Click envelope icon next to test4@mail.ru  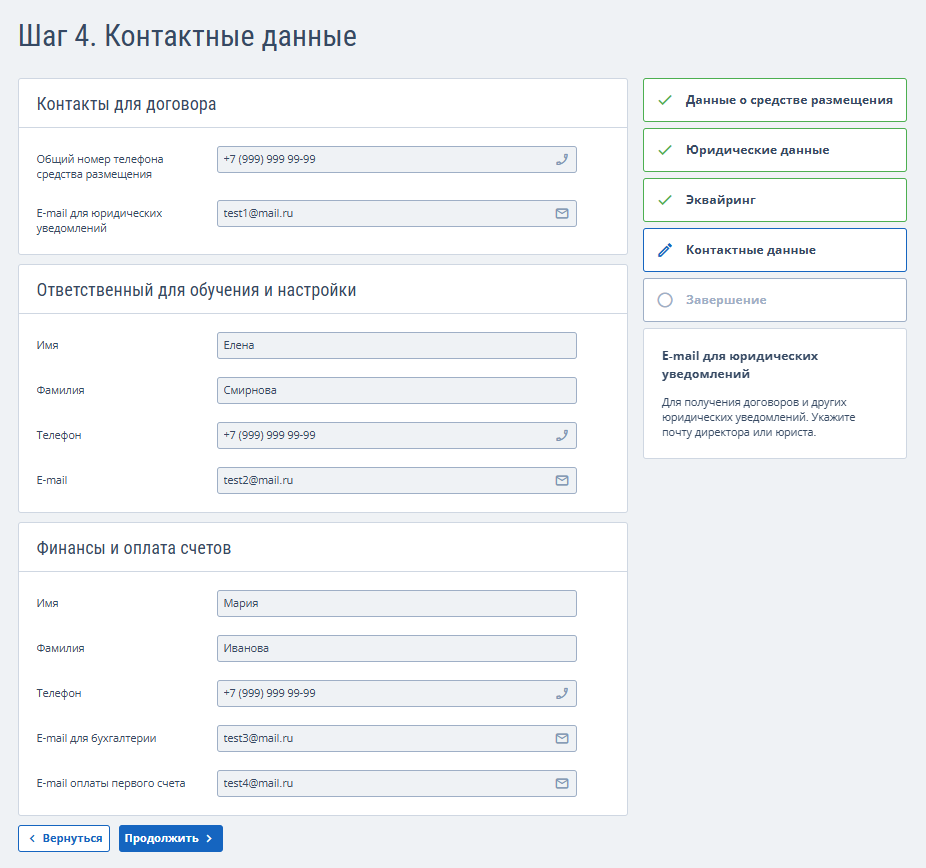(562, 783)
